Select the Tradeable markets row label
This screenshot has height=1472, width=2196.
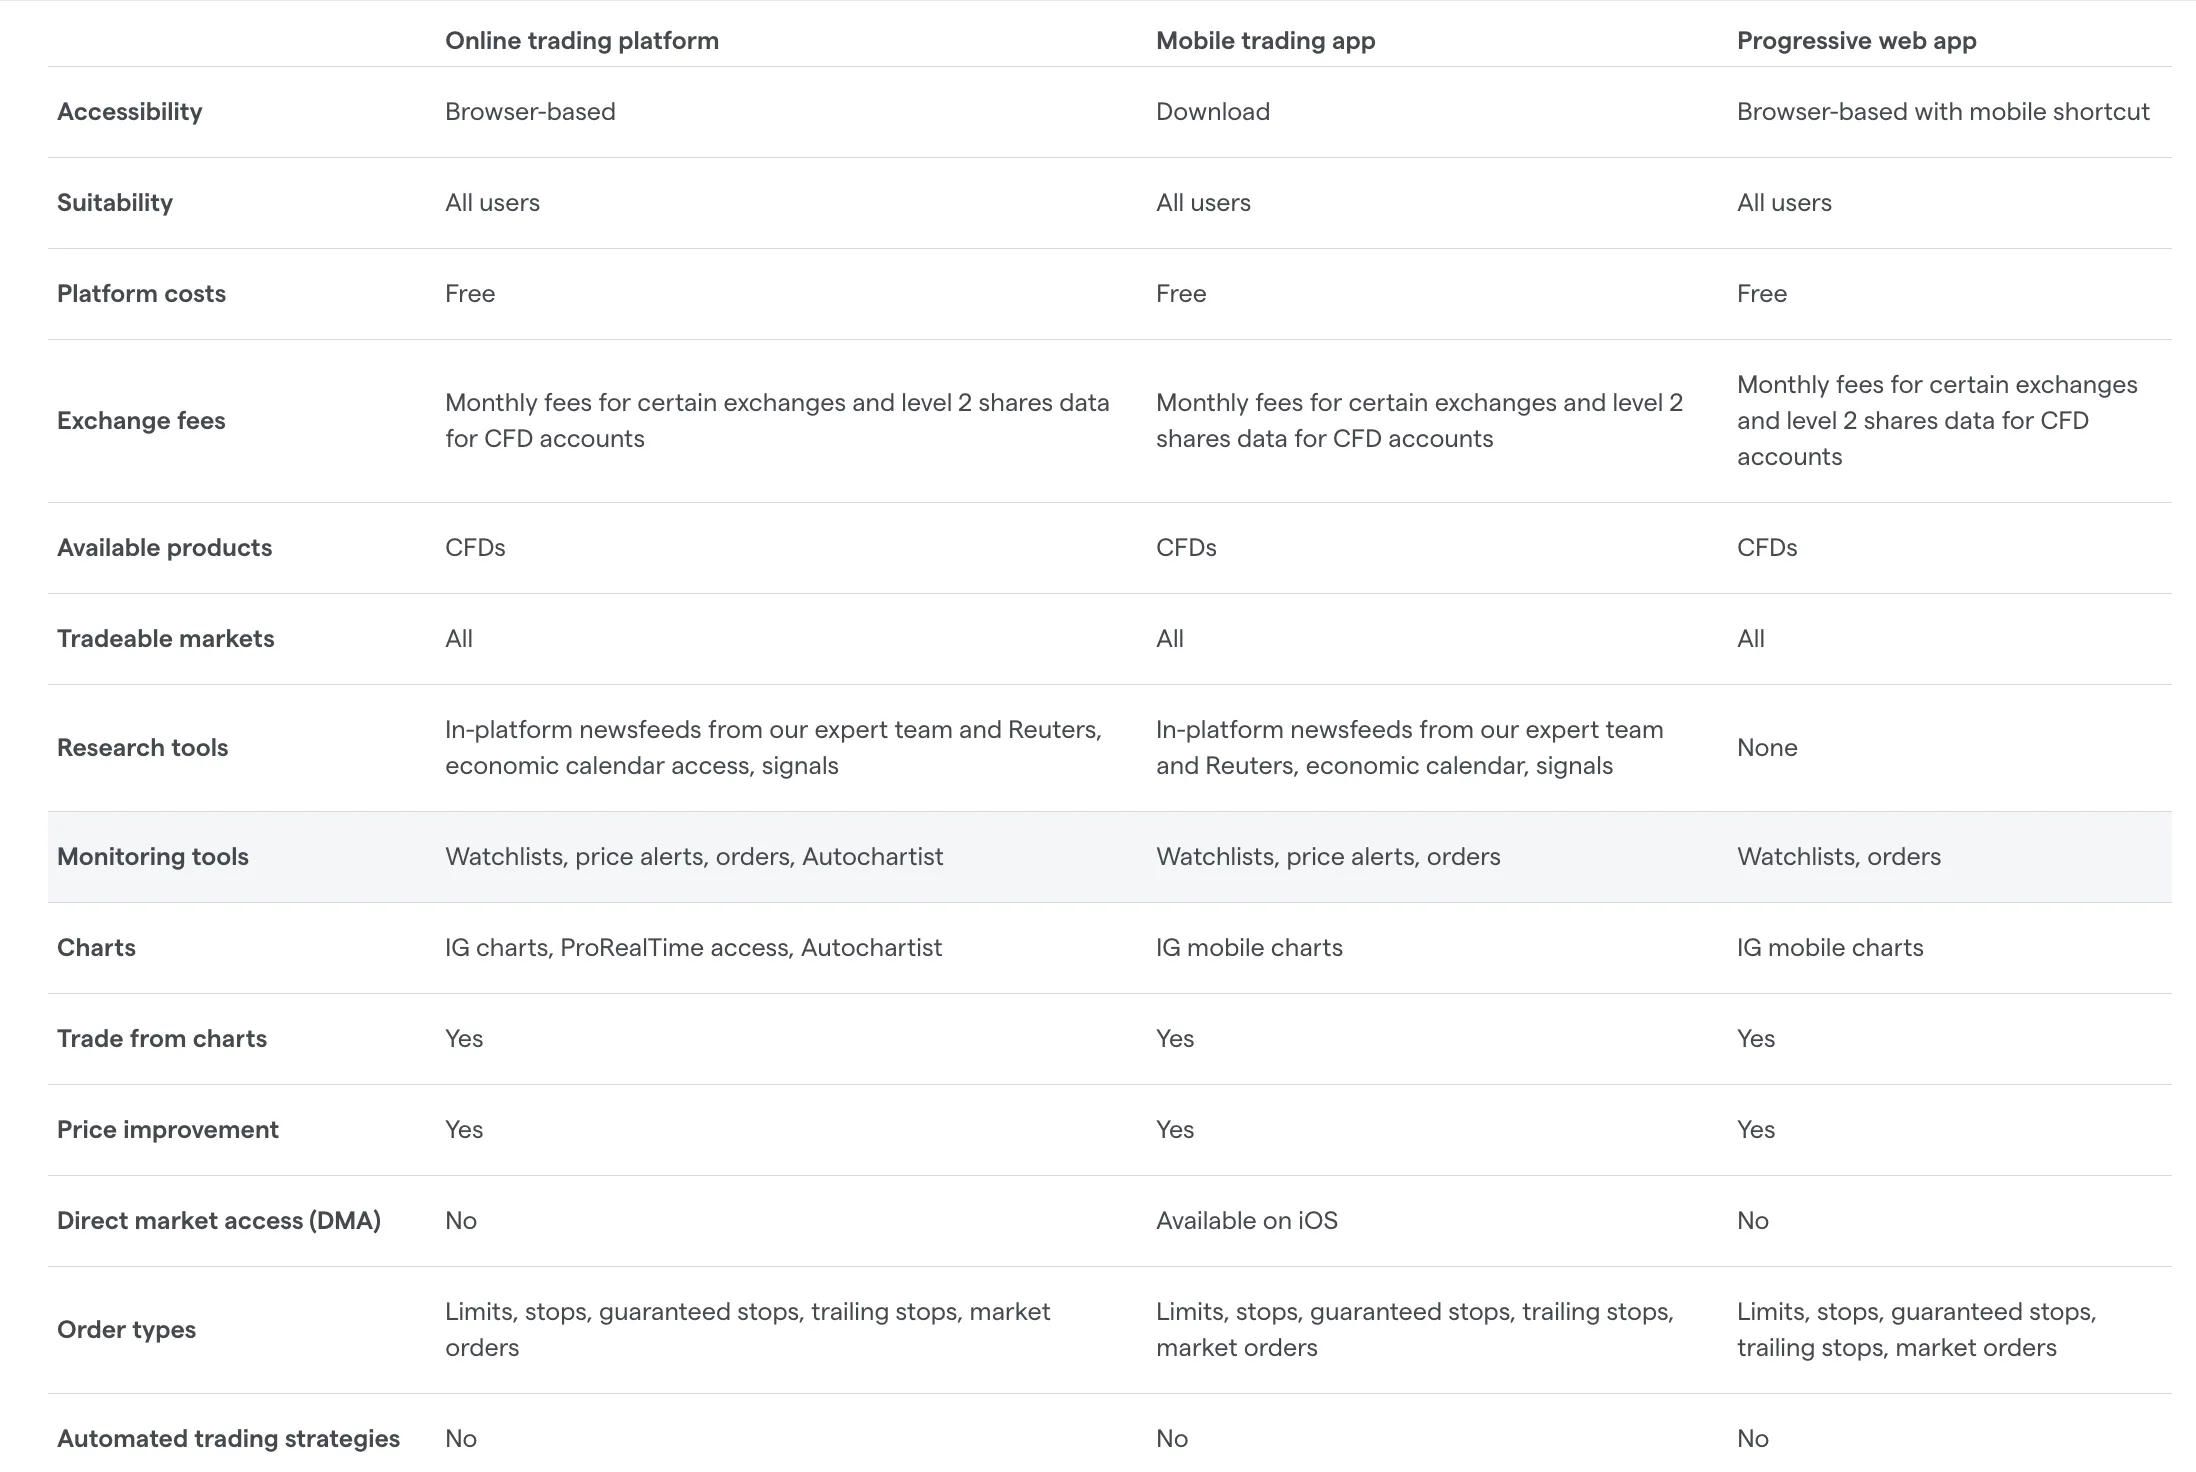[x=165, y=639]
